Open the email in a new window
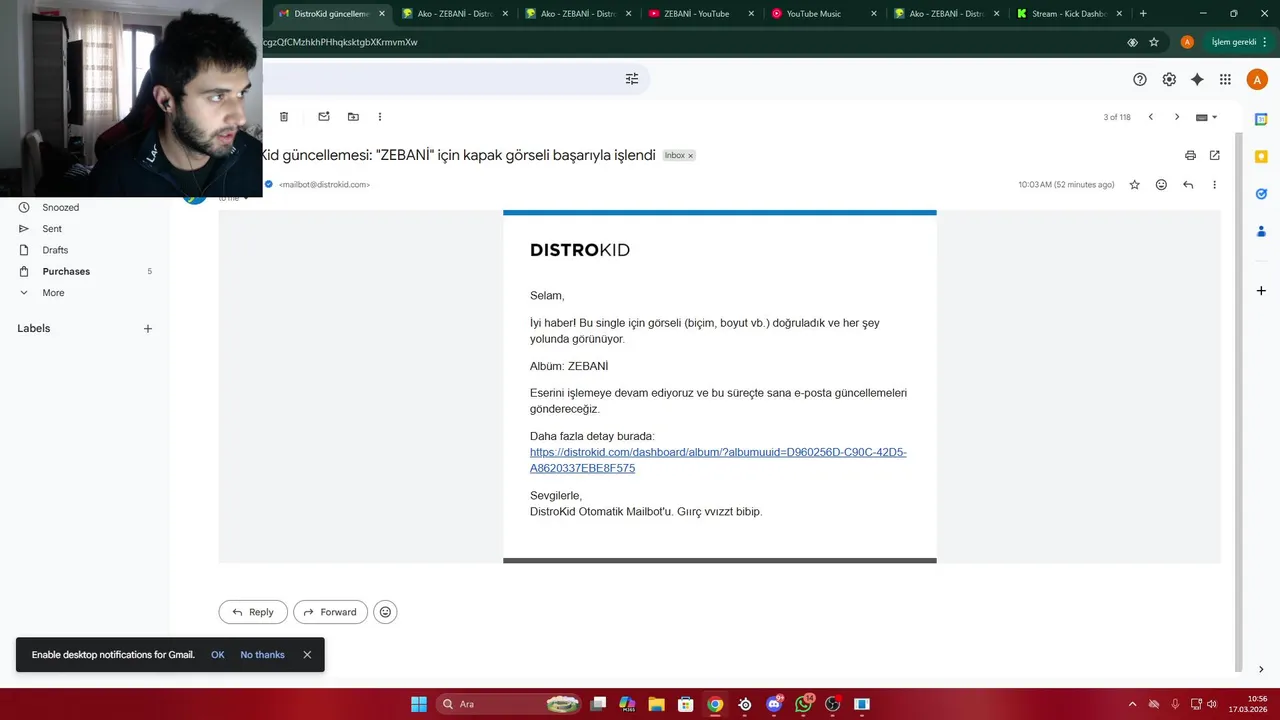This screenshot has width=1280, height=720. coord(1215,155)
